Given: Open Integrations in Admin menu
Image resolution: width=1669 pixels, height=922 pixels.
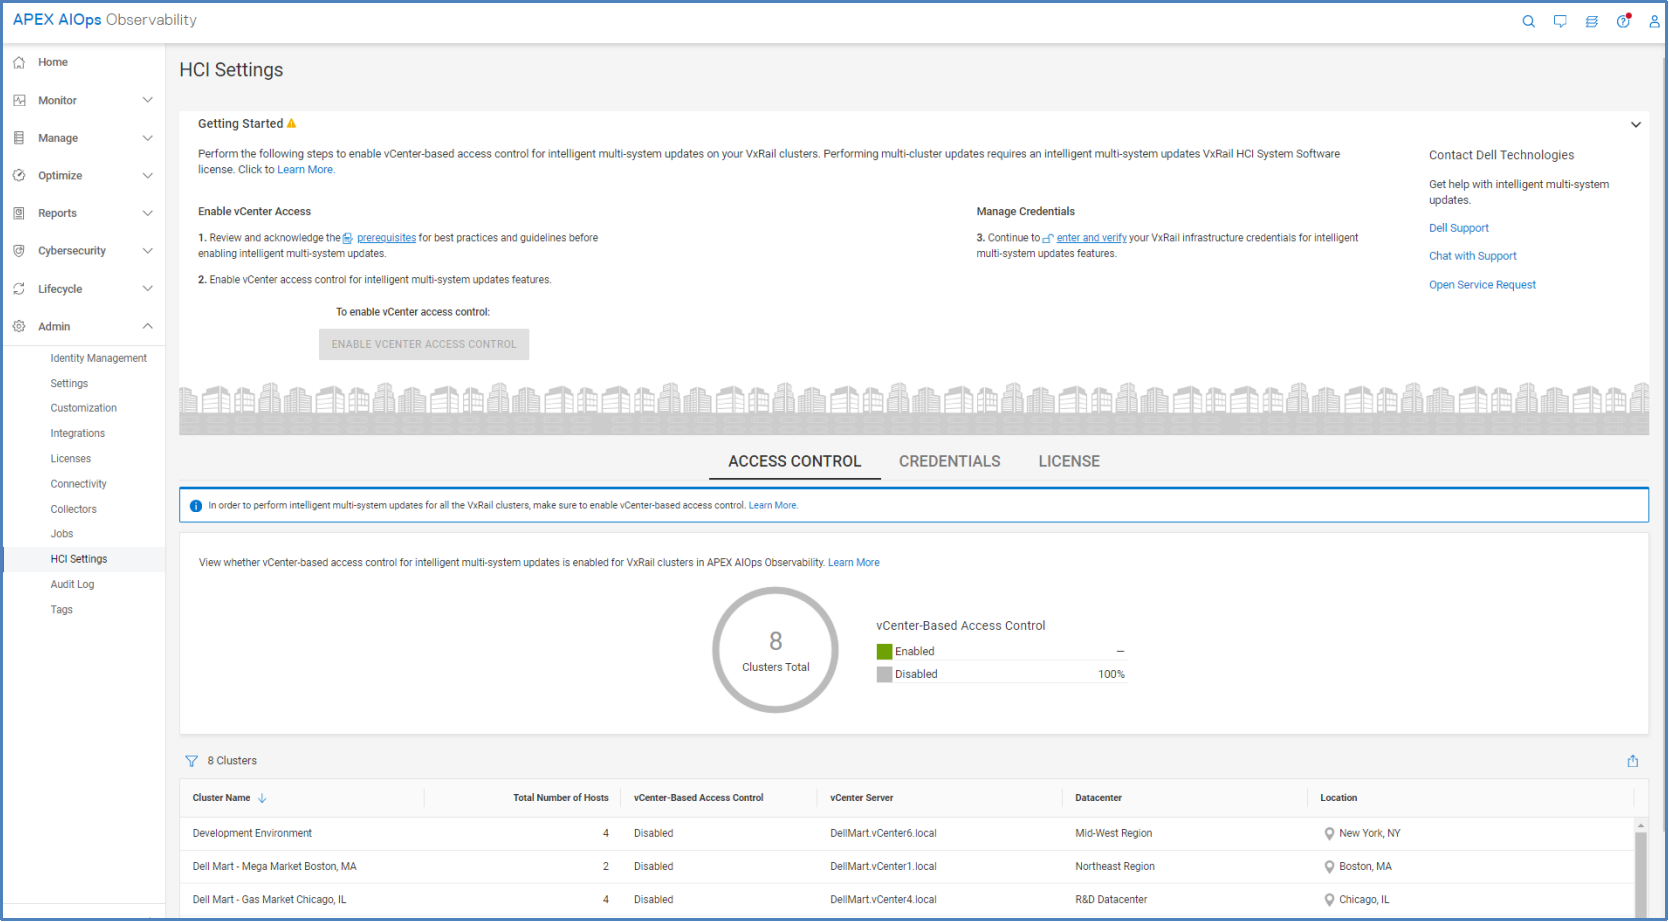Looking at the screenshot, I should (x=78, y=434).
